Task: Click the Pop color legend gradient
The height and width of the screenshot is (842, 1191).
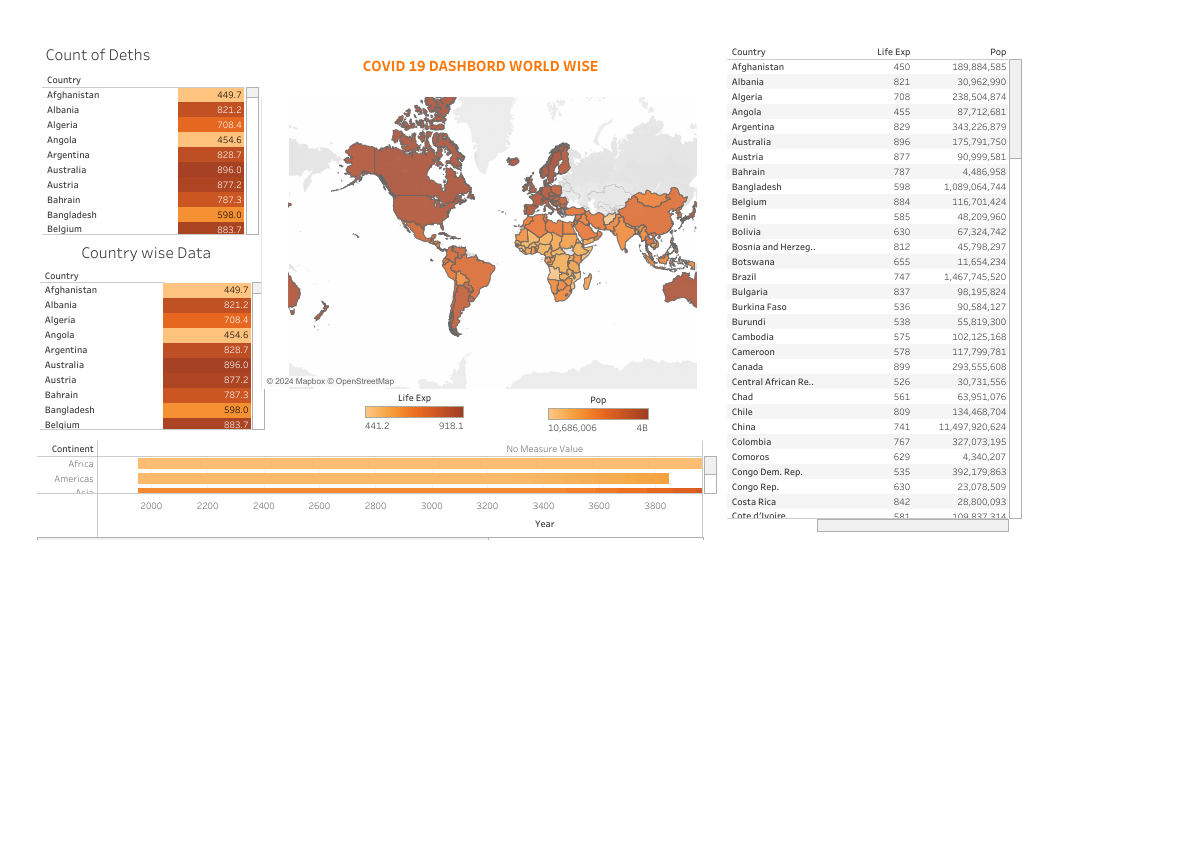Action: click(598, 411)
